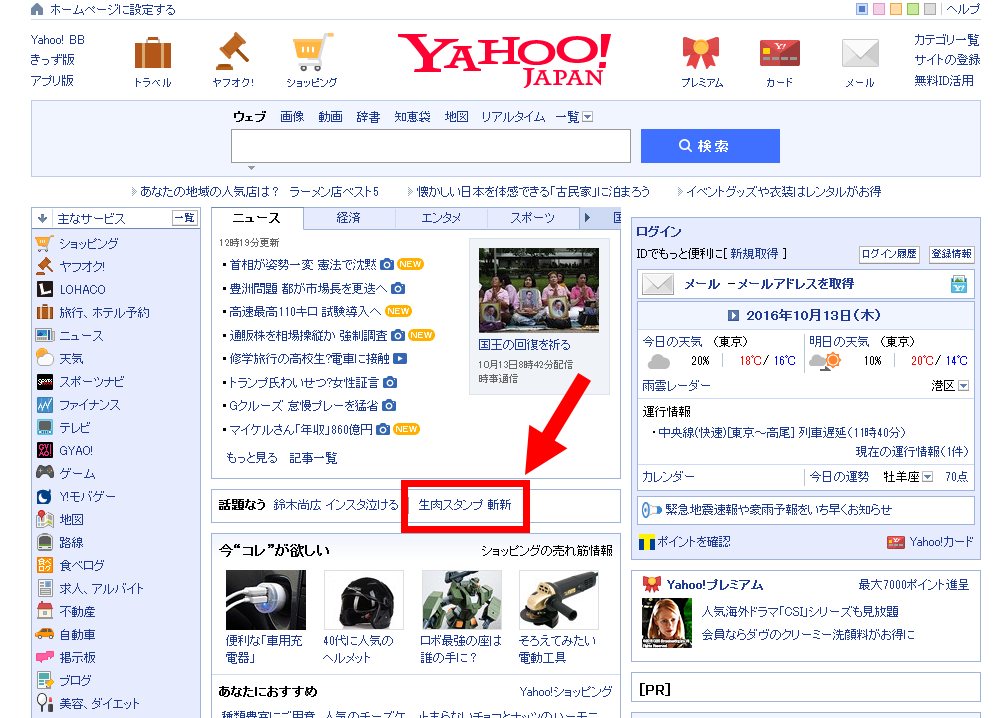
Task: Click the car sidebar icon
Action: pyautogui.click(x=45, y=634)
